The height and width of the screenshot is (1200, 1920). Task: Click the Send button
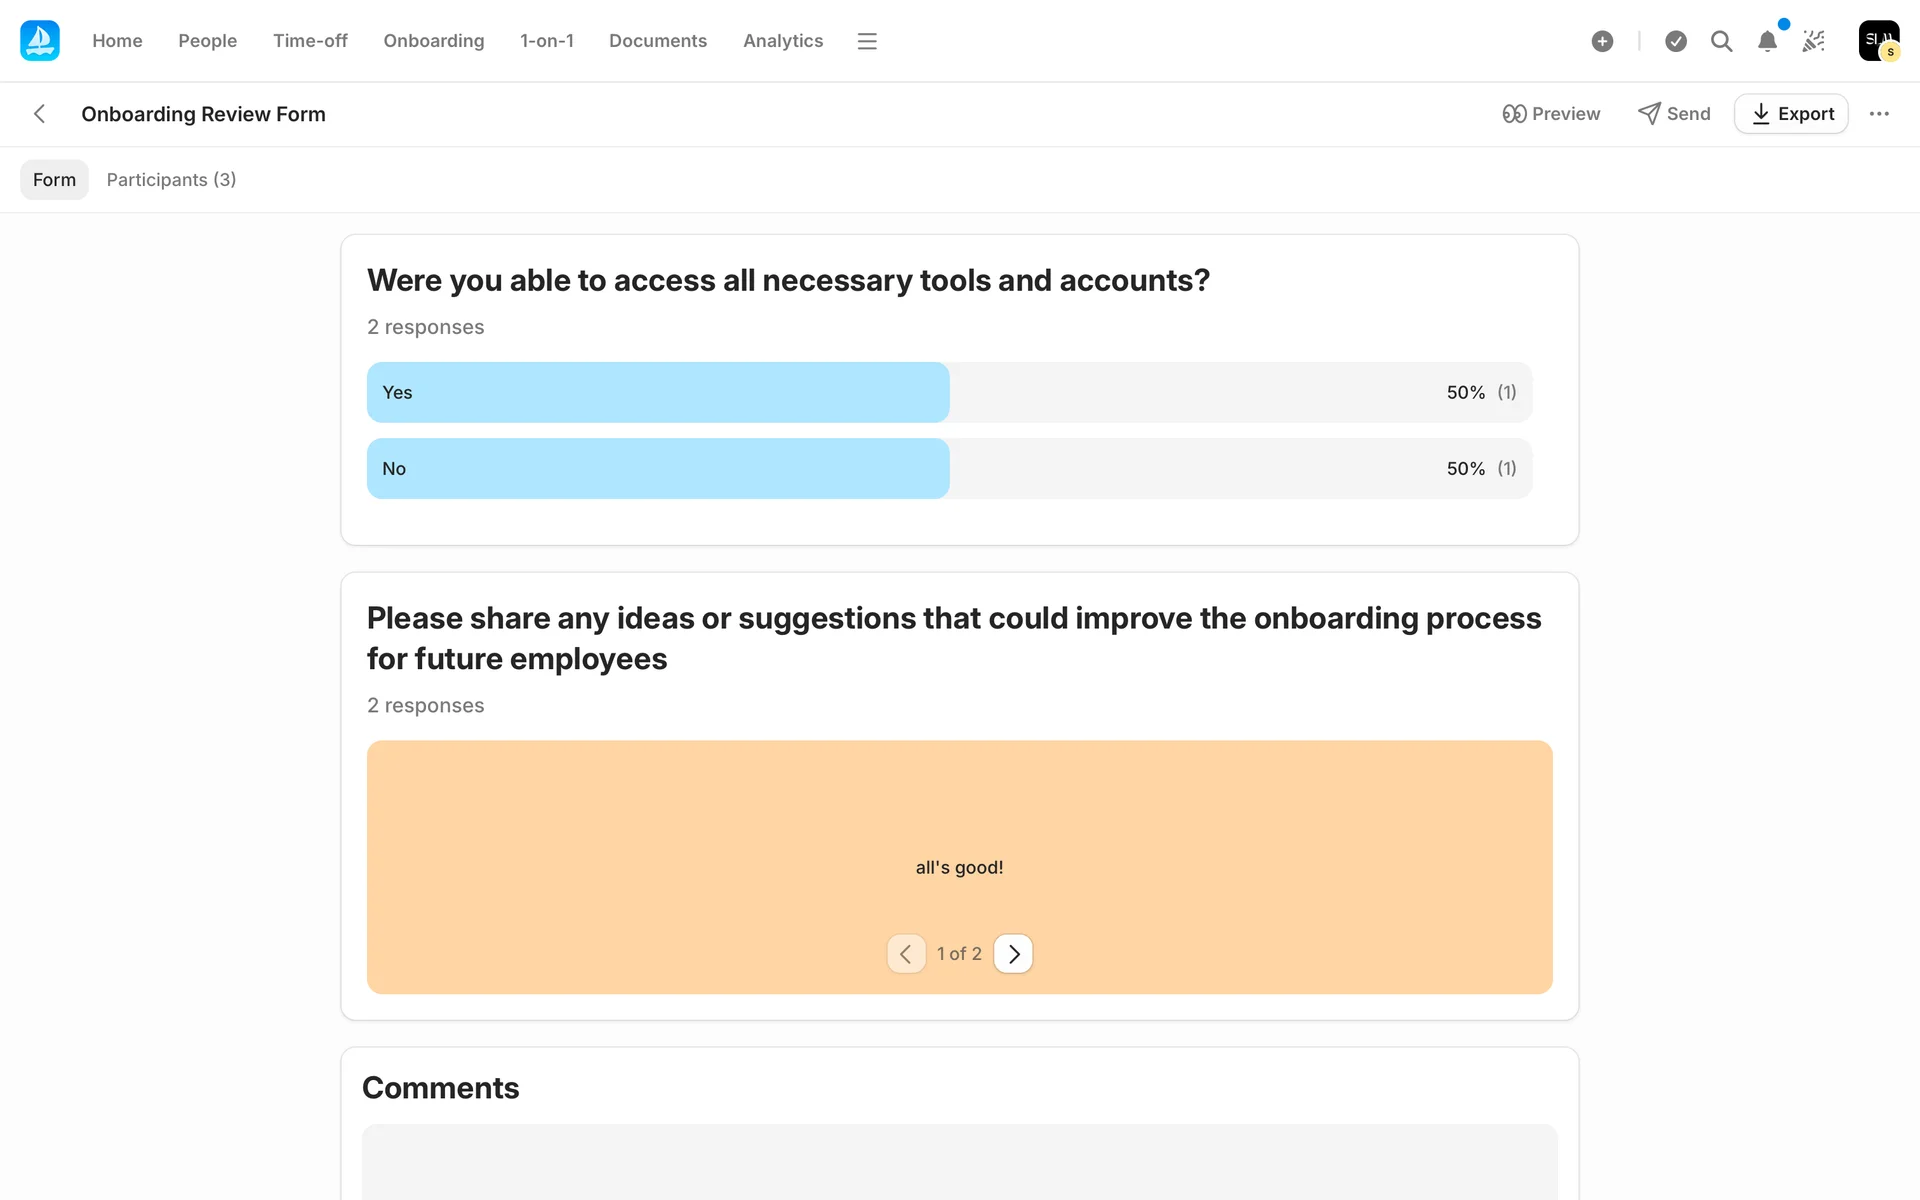click(1674, 114)
